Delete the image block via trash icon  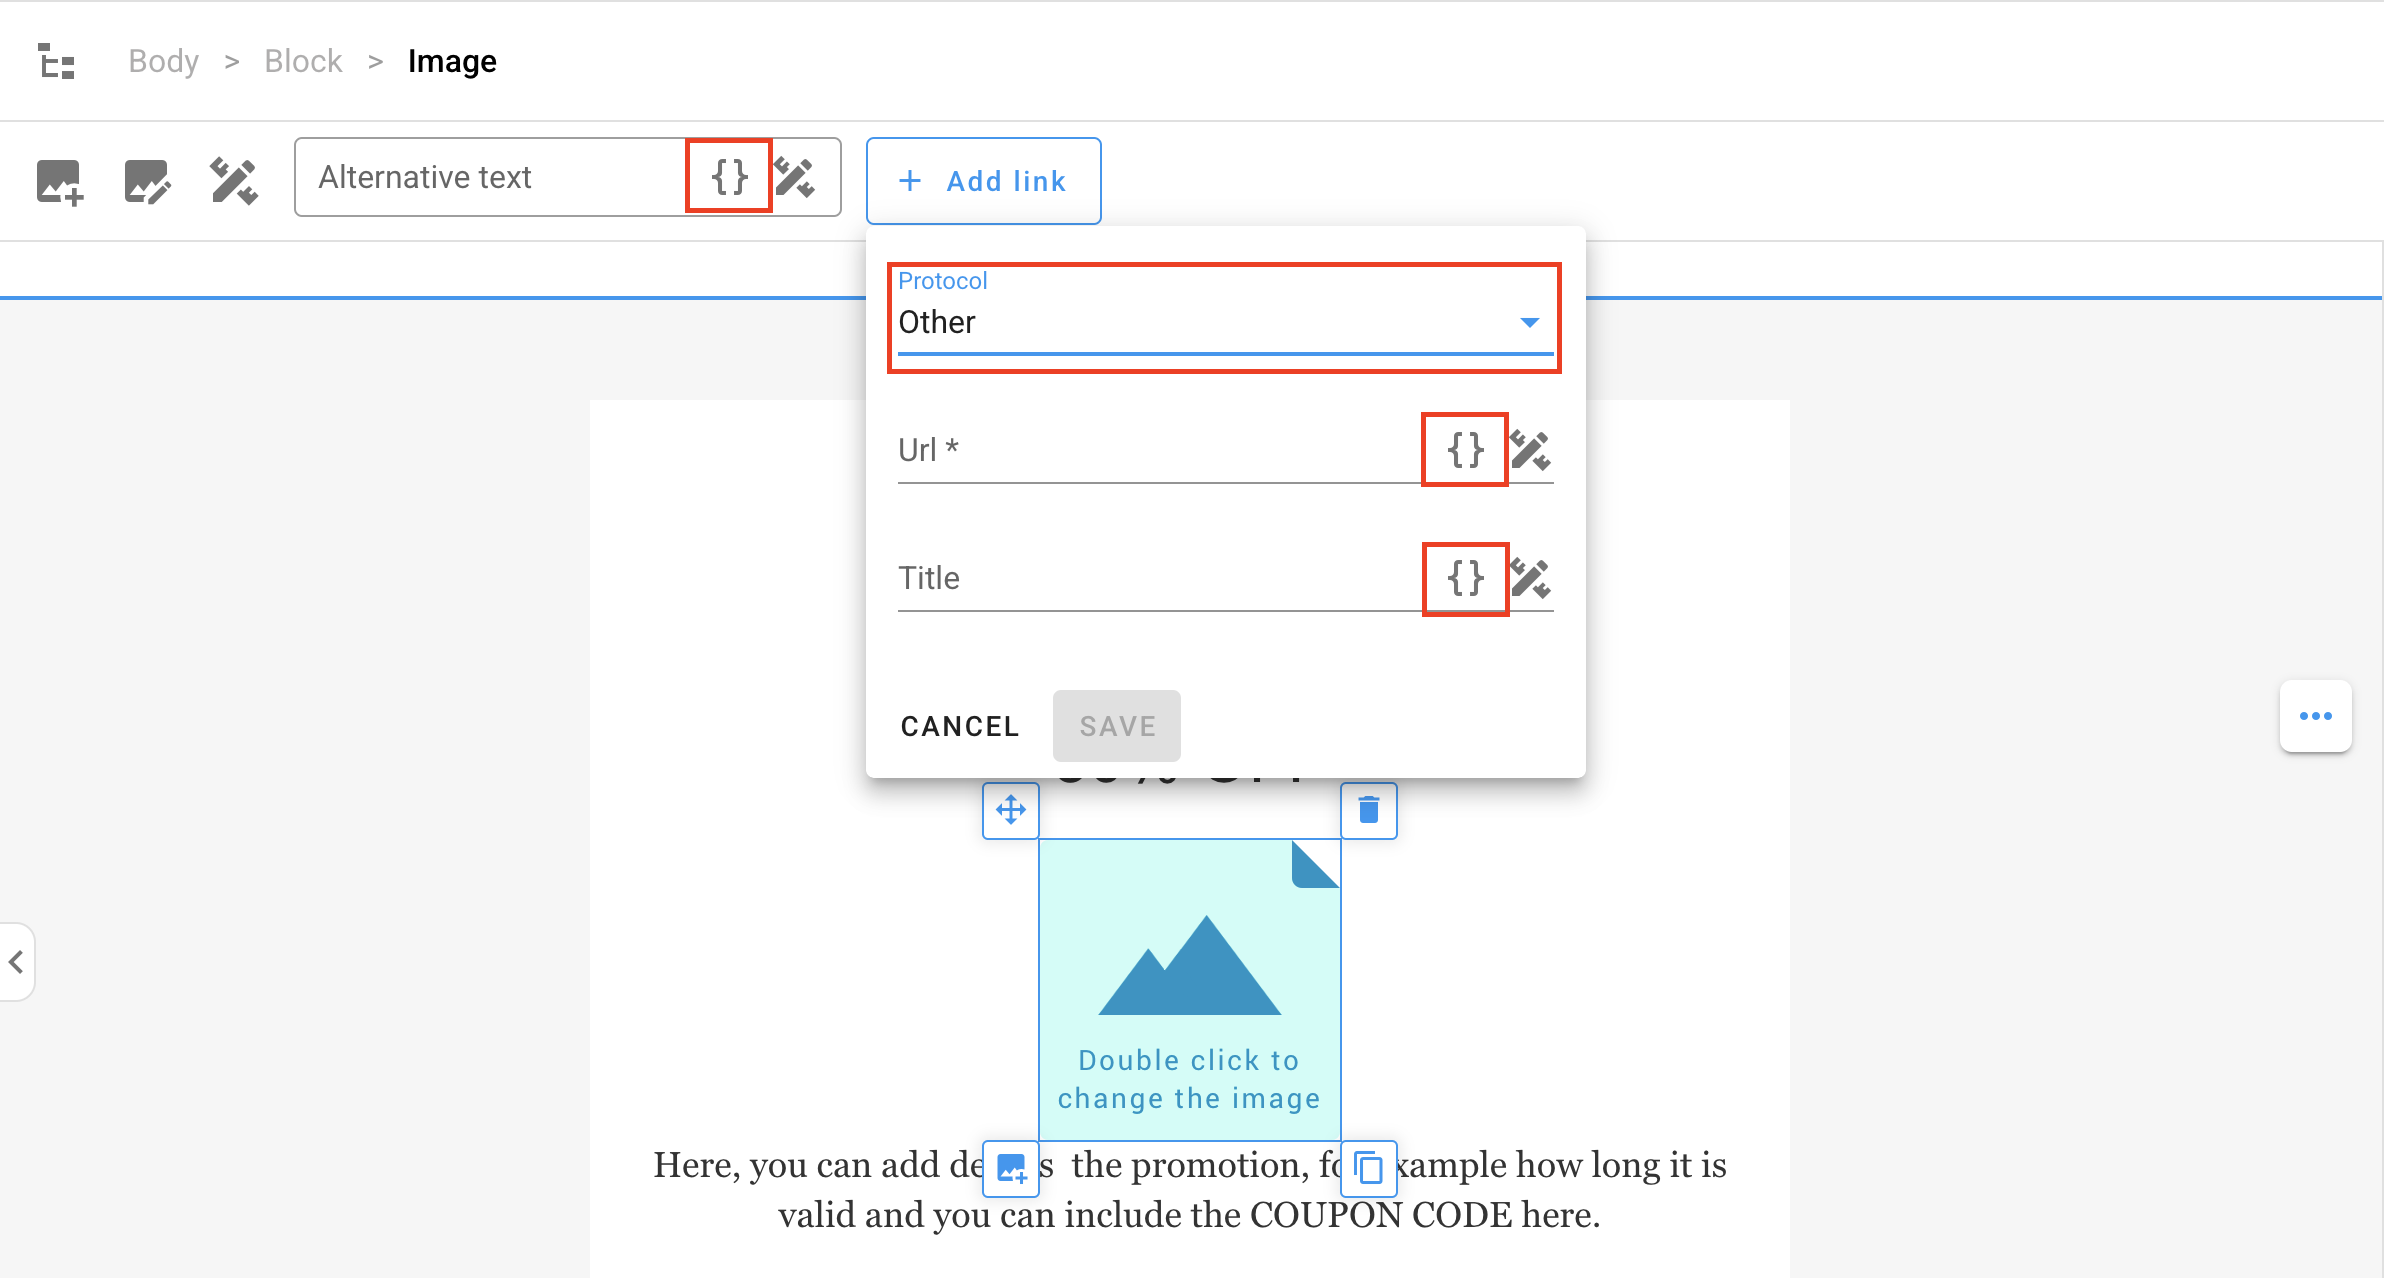tap(1369, 811)
